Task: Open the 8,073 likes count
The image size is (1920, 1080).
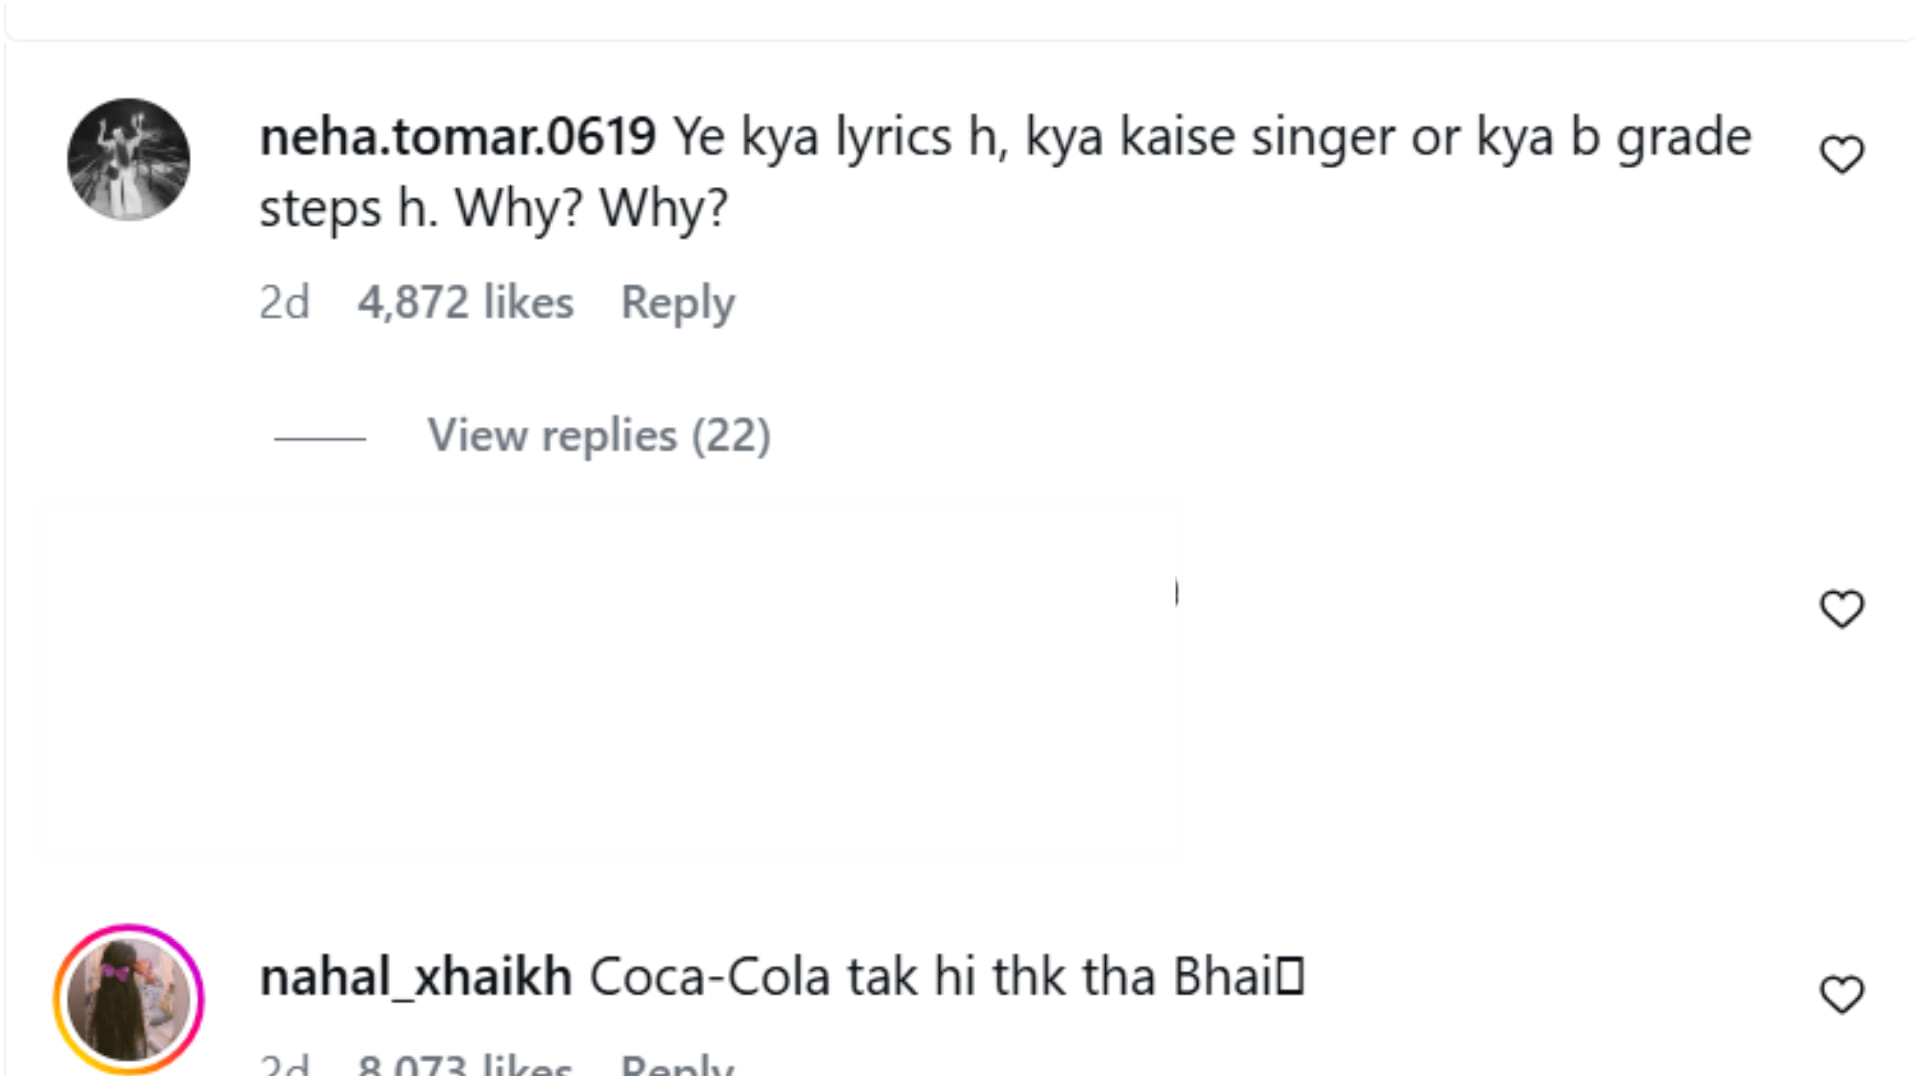Action: tap(465, 1067)
